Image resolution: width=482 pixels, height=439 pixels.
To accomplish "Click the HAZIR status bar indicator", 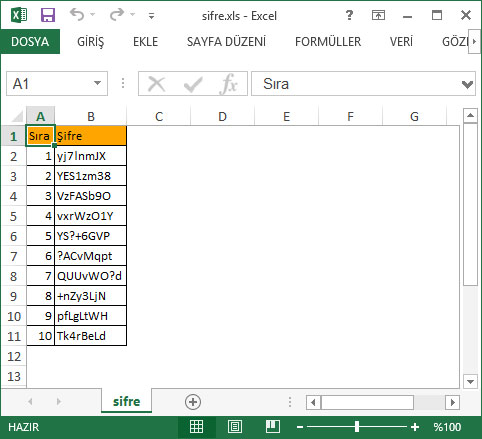I will pyautogui.click(x=24, y=427).
